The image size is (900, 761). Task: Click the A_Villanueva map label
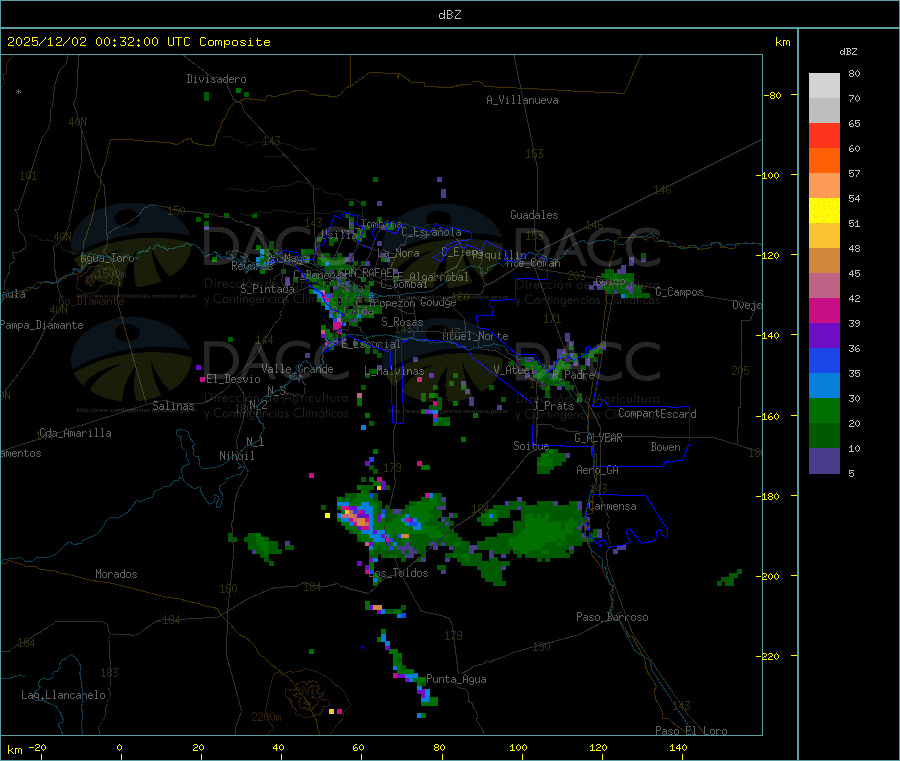pyautogui.click(x=522, y=100)
